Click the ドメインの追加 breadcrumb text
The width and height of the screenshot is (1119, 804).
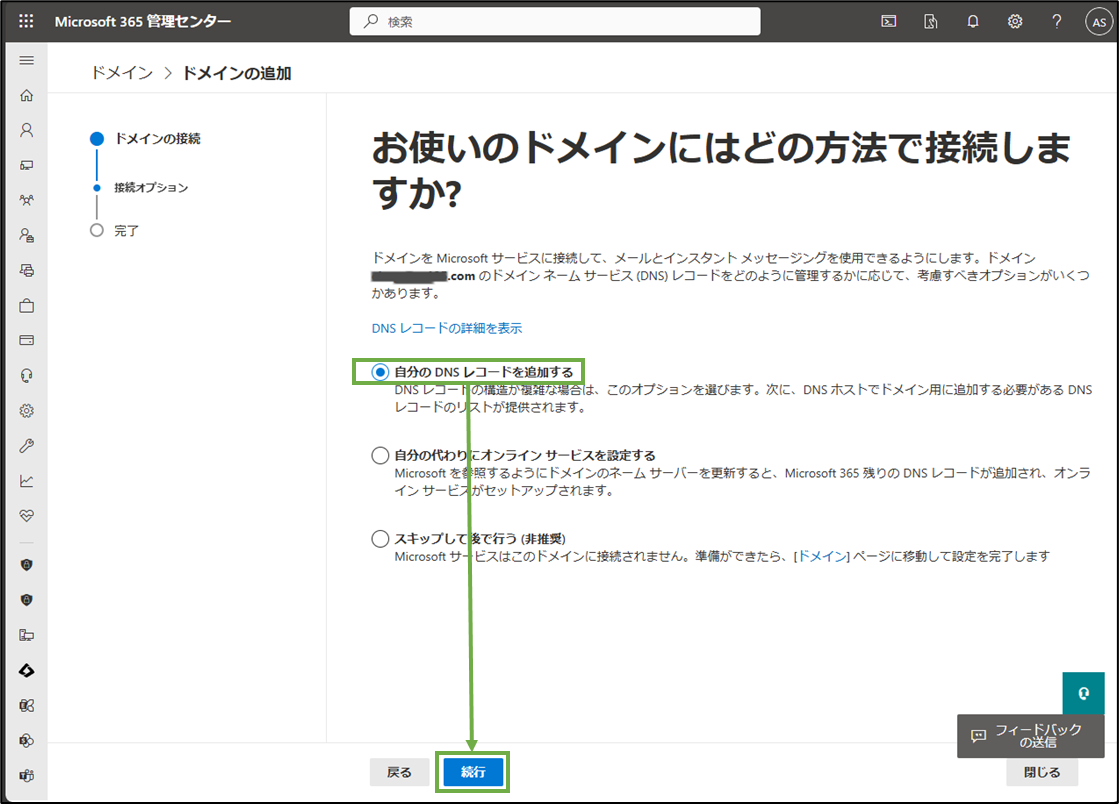[x=236, y=73]
